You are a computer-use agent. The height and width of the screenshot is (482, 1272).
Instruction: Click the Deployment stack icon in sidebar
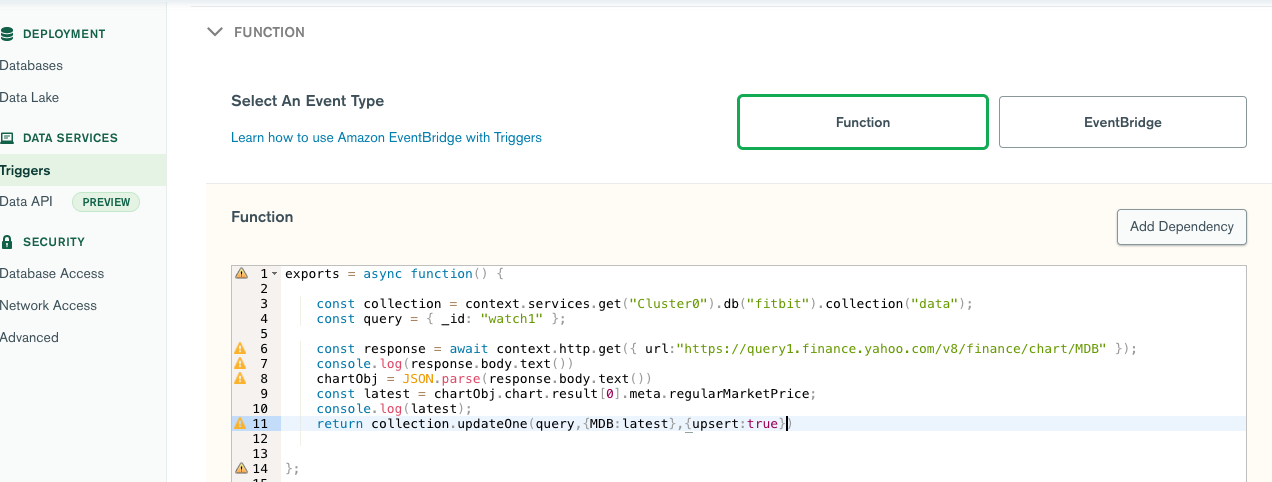7,34
